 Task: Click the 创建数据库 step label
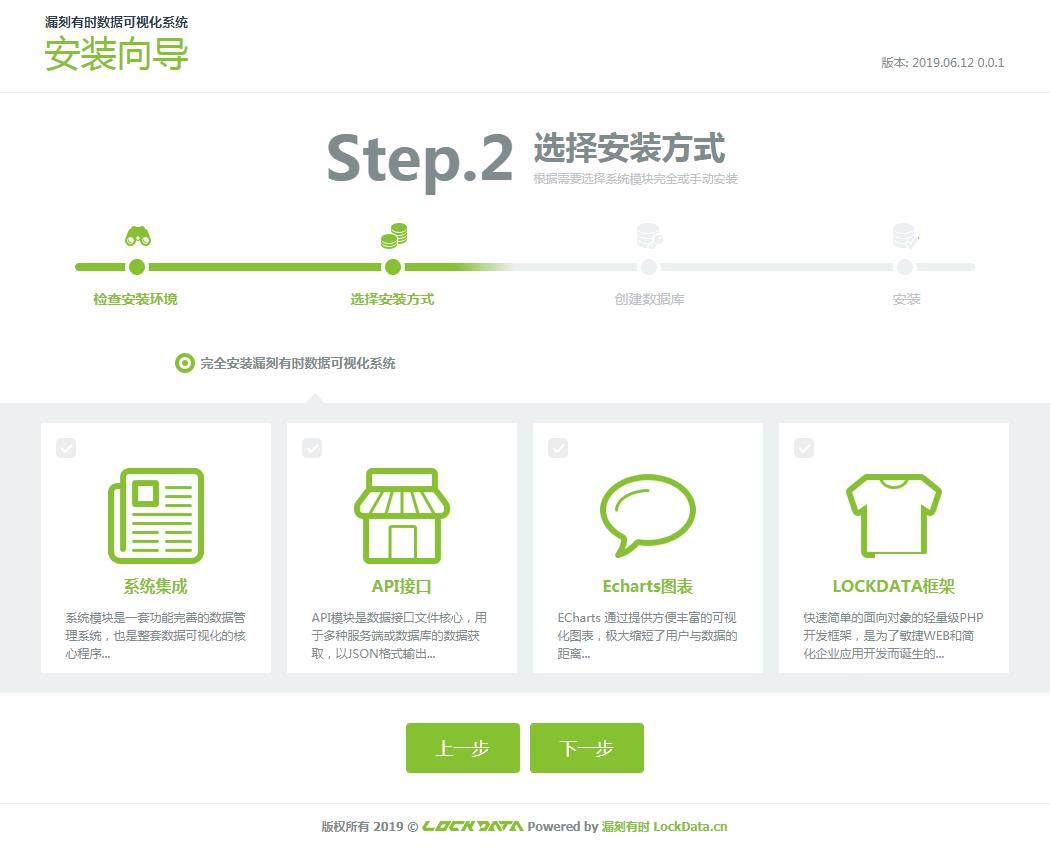[x=650, y=299]
